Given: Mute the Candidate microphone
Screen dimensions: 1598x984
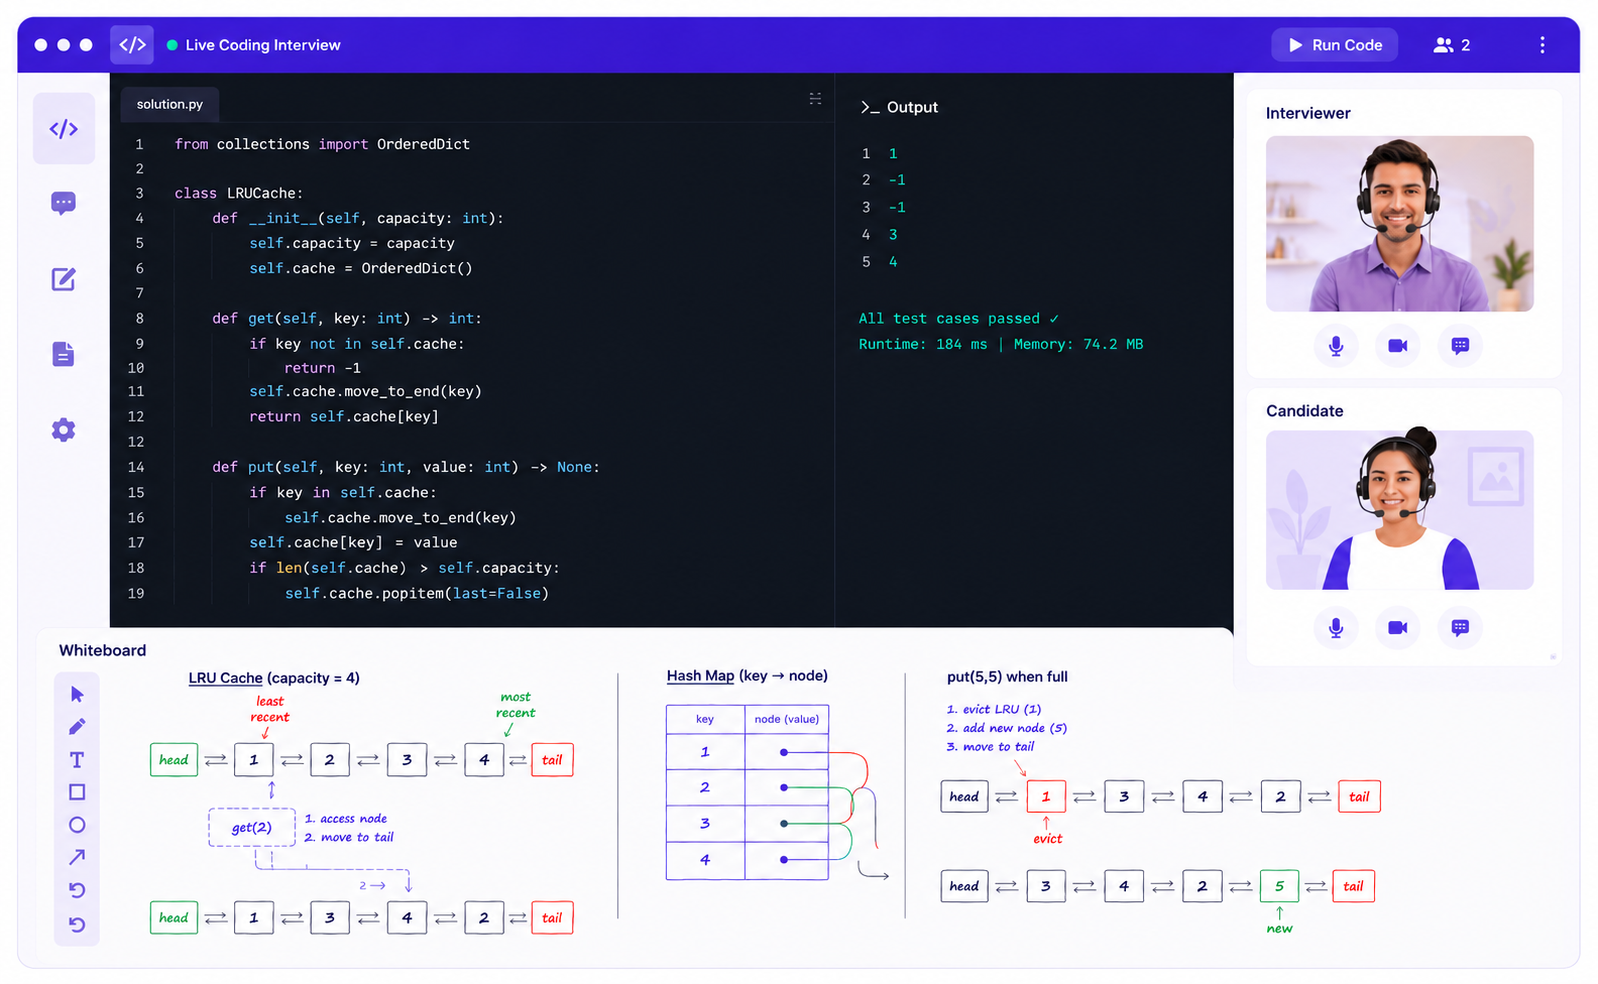Looking at the screenshot, I should 1336,628.
